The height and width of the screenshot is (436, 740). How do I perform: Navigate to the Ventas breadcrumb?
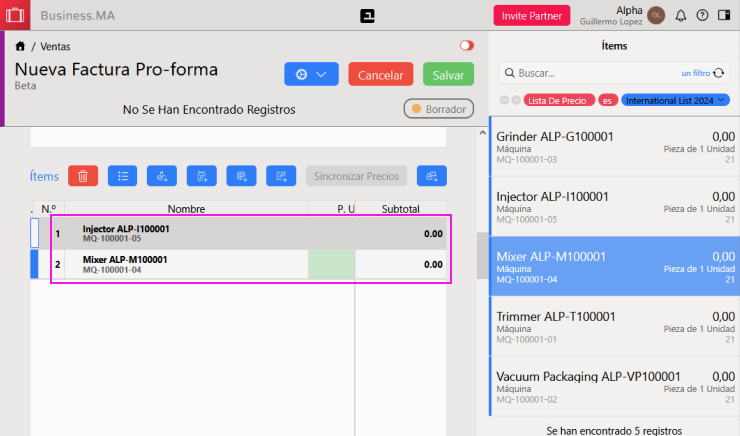point(55,46)
